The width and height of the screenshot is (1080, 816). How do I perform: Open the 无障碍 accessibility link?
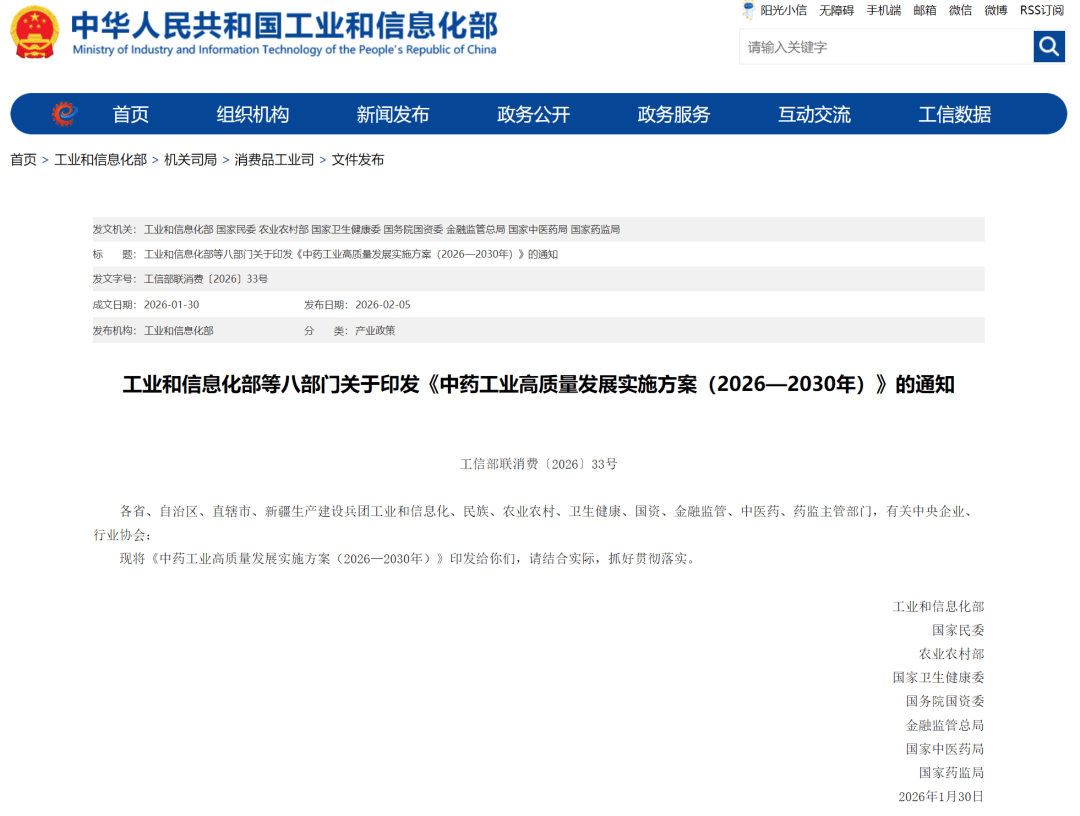coord(836,10)
